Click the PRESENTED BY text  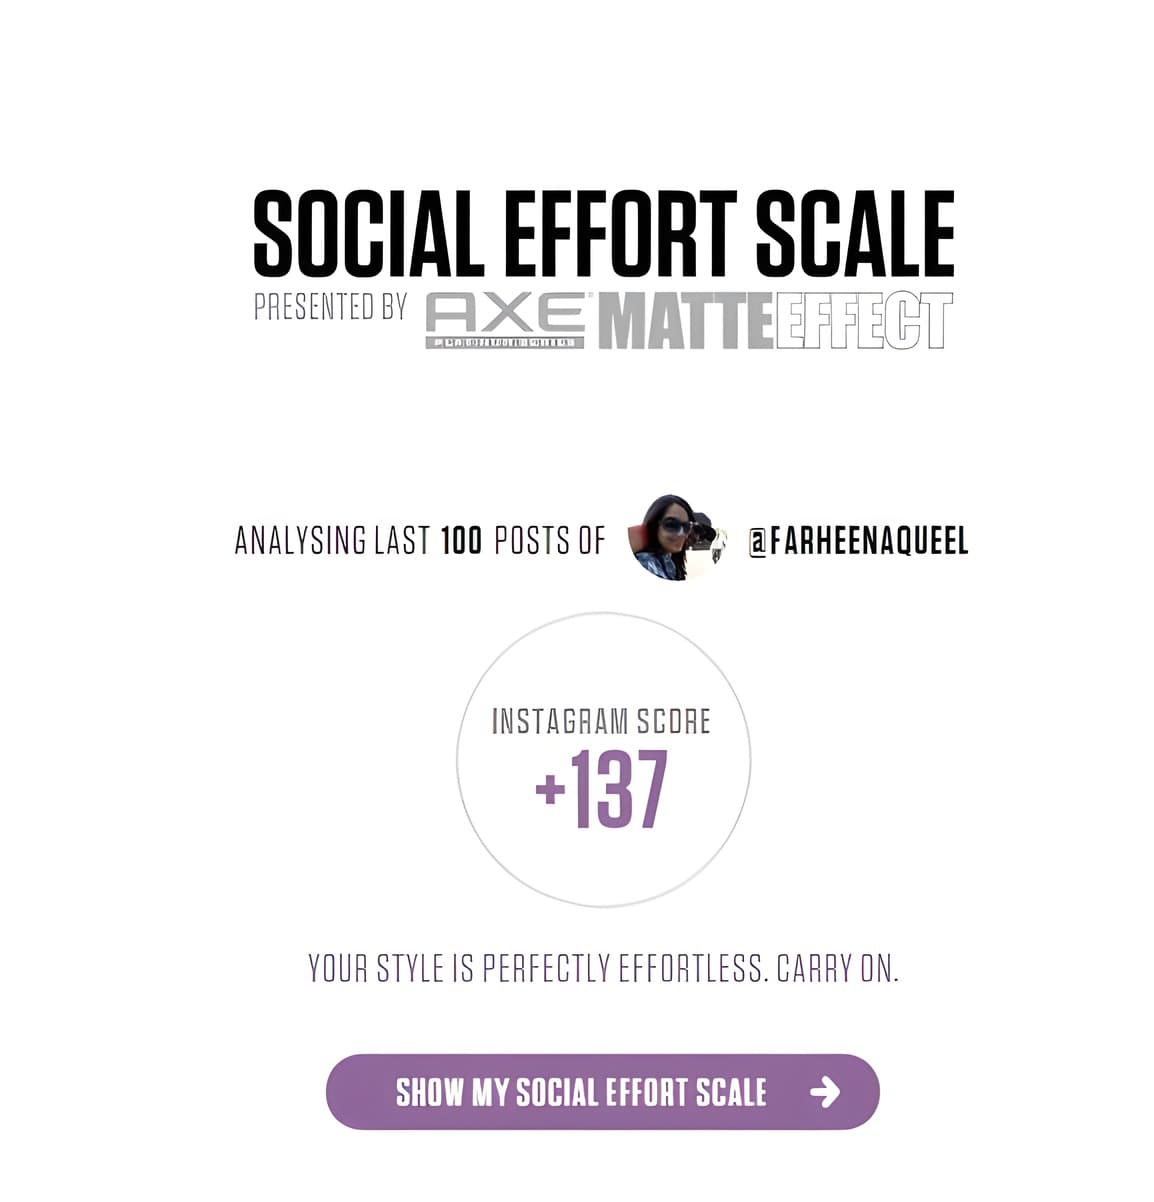[330, 307]
